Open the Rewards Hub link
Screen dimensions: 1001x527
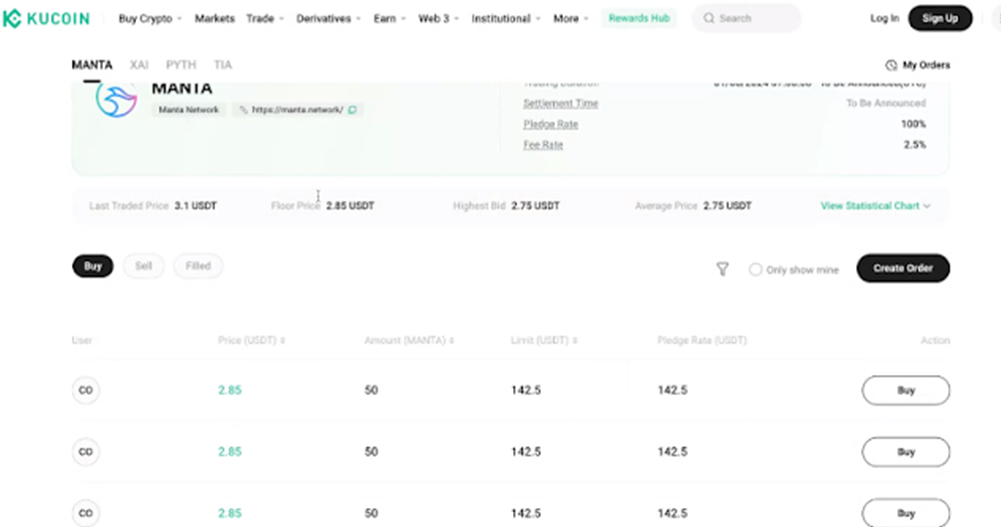(x=639, y=19)
